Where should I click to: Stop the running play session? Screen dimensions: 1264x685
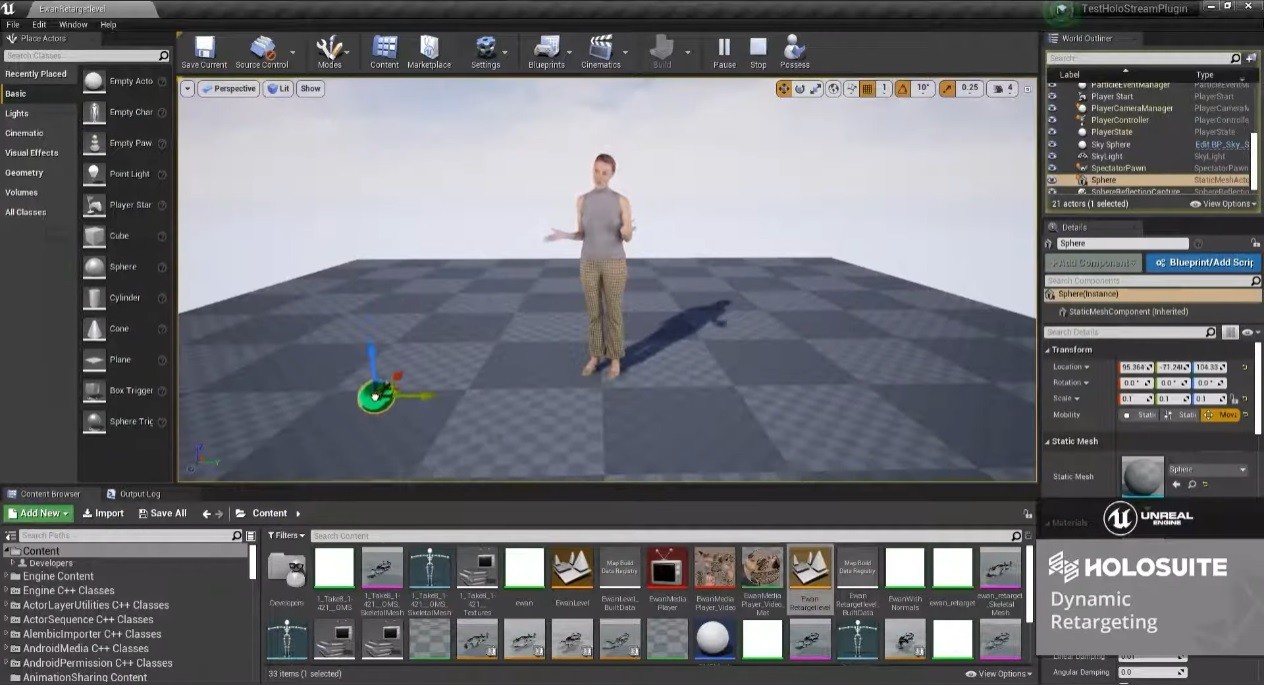(x=758, y=48)
